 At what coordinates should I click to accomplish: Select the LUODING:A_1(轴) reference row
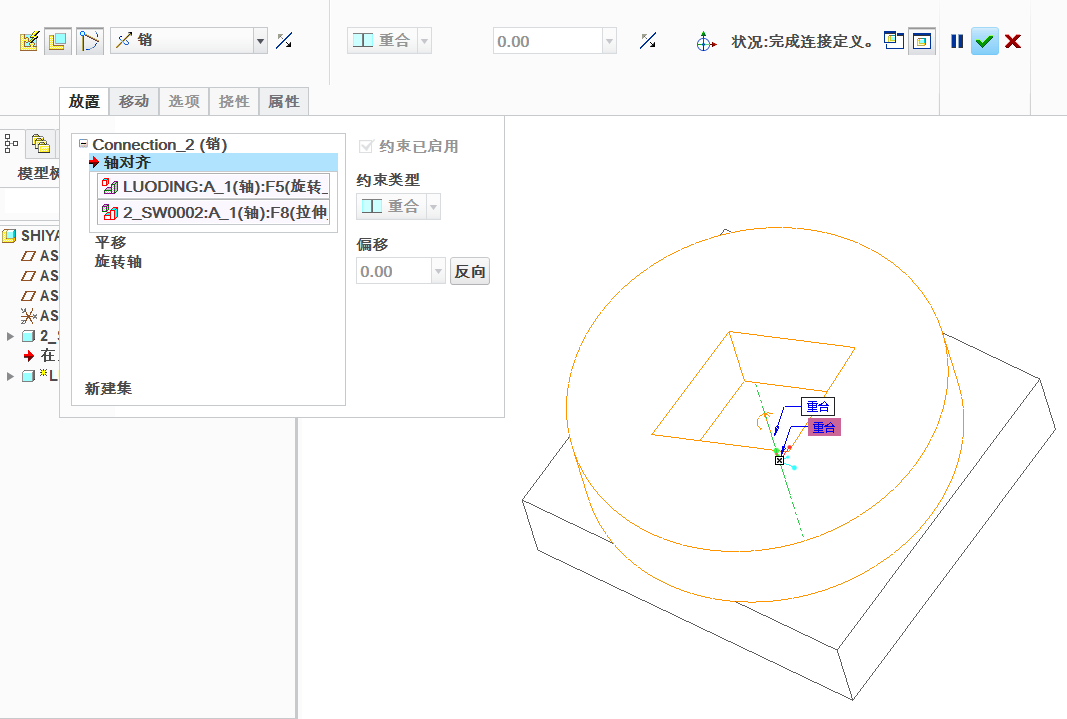tap(214, 187)
